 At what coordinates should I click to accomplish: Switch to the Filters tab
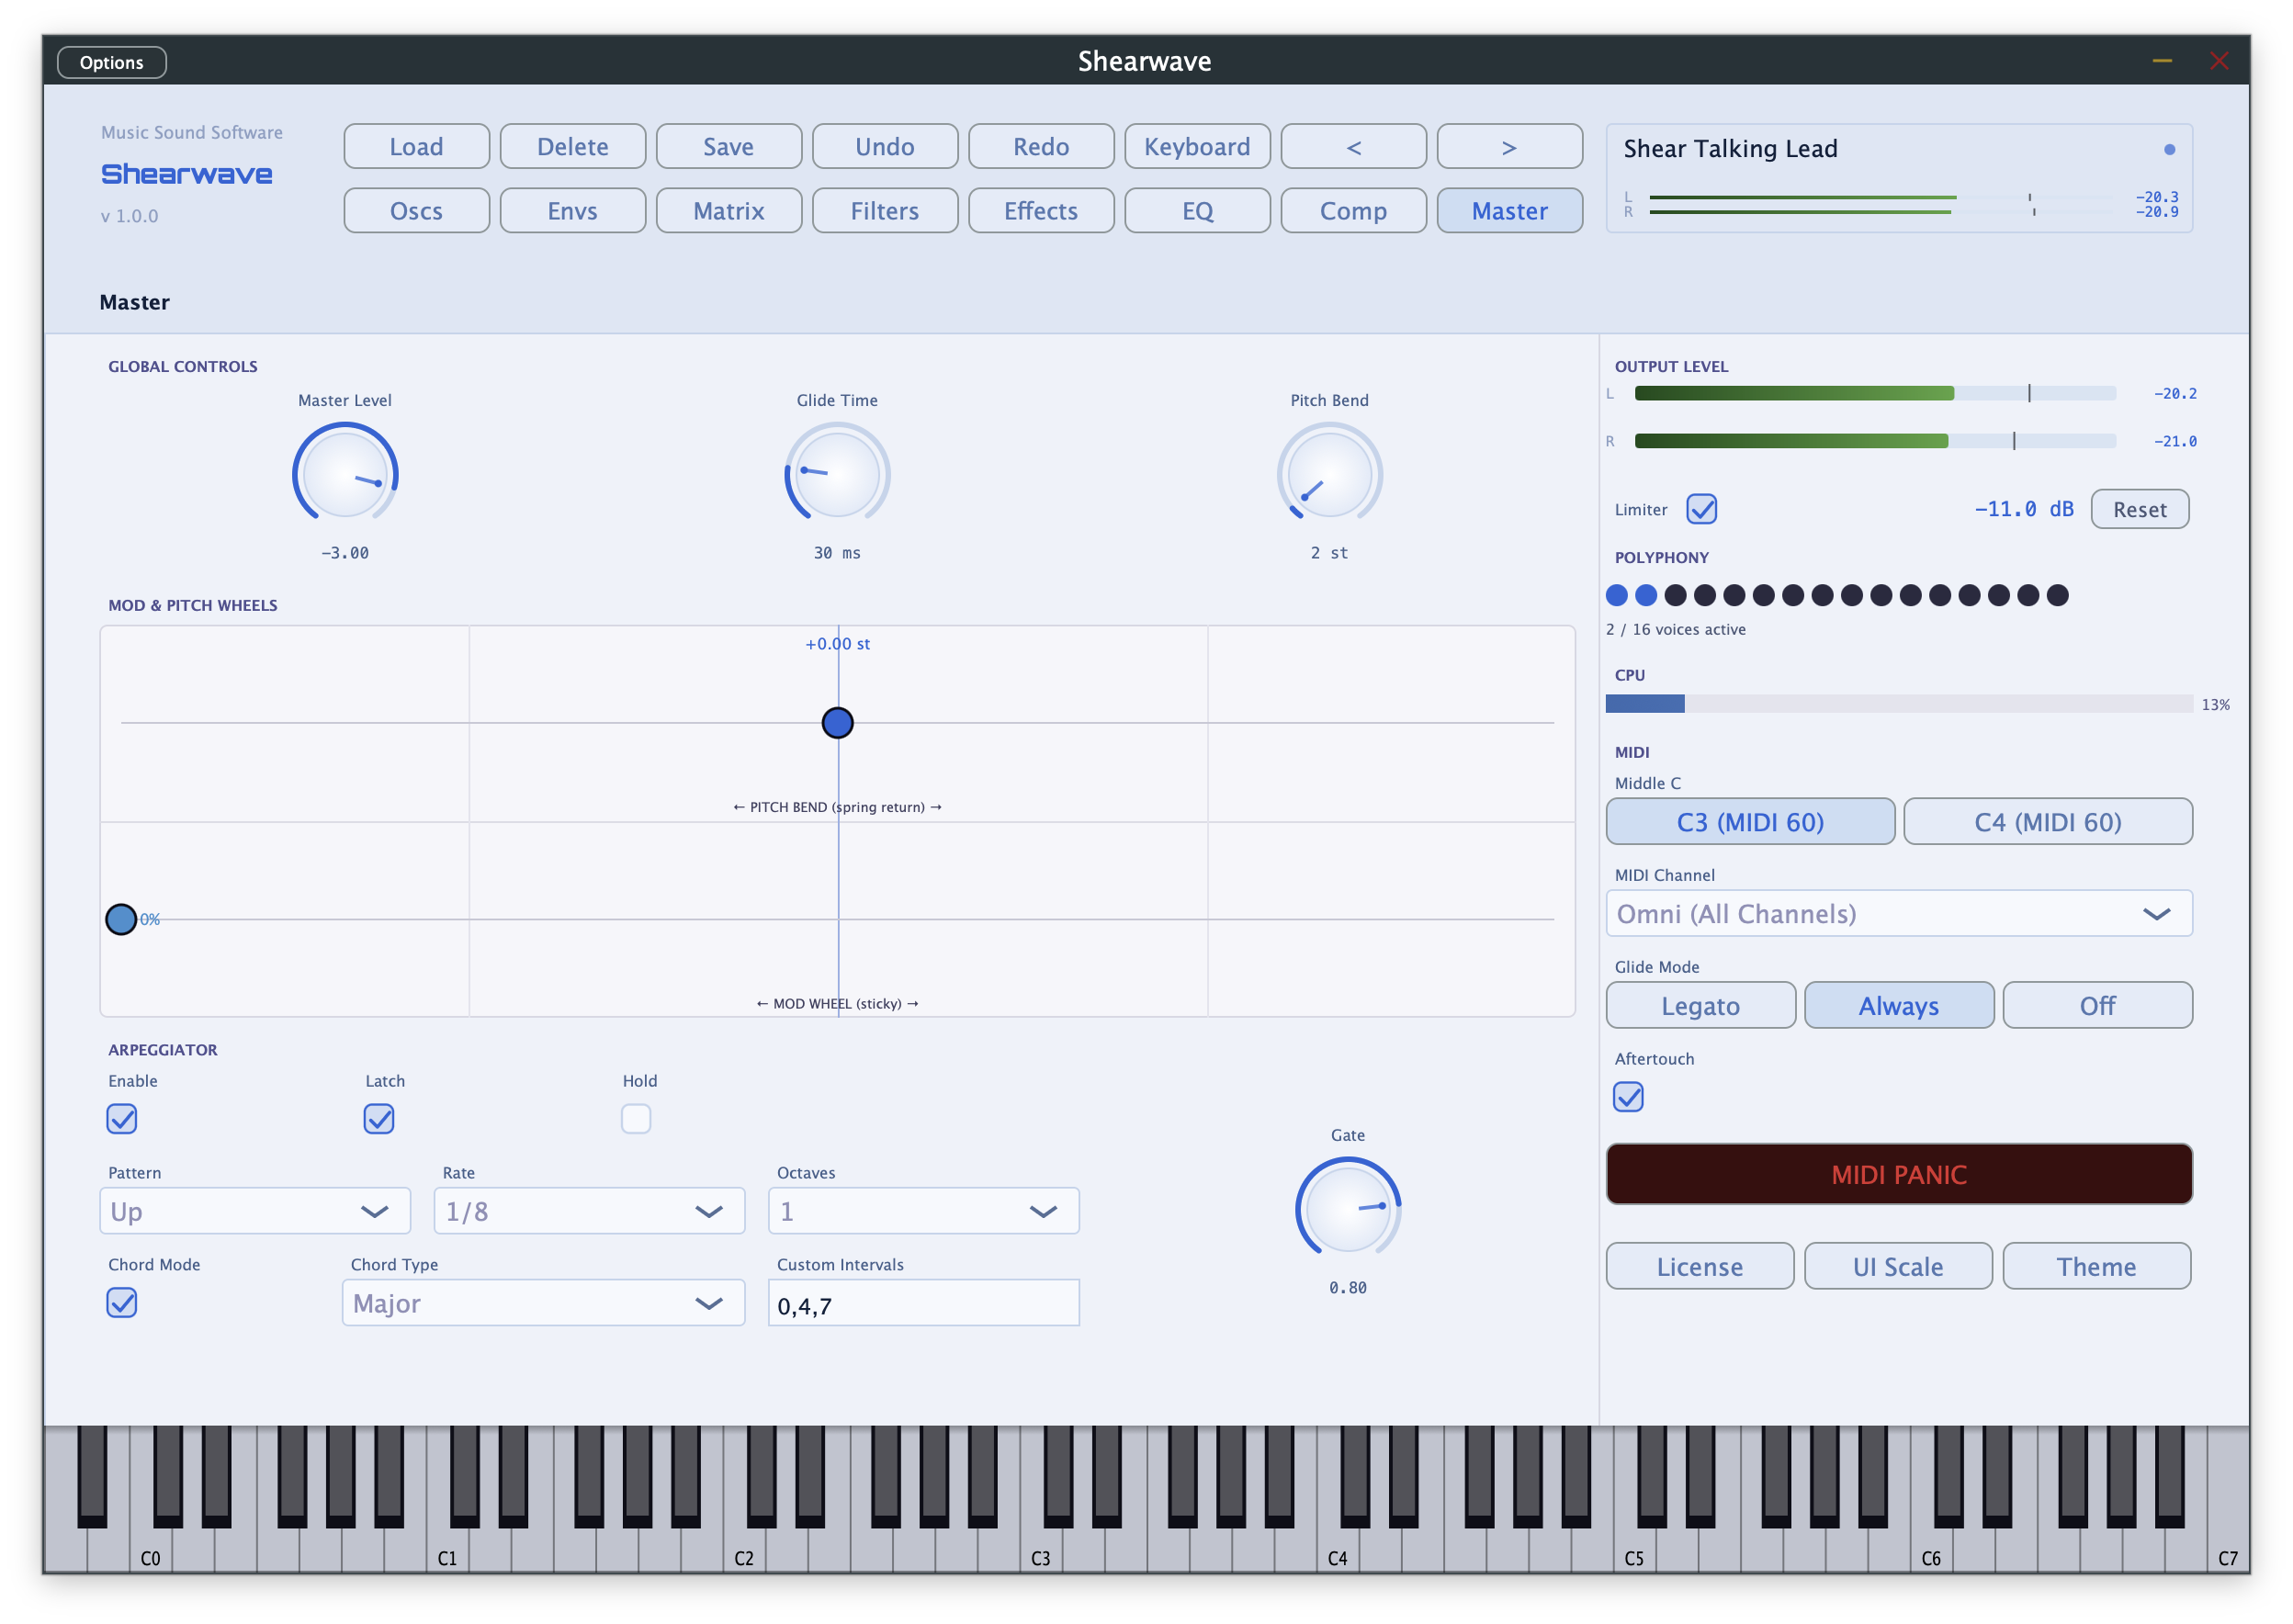(884, 211)
